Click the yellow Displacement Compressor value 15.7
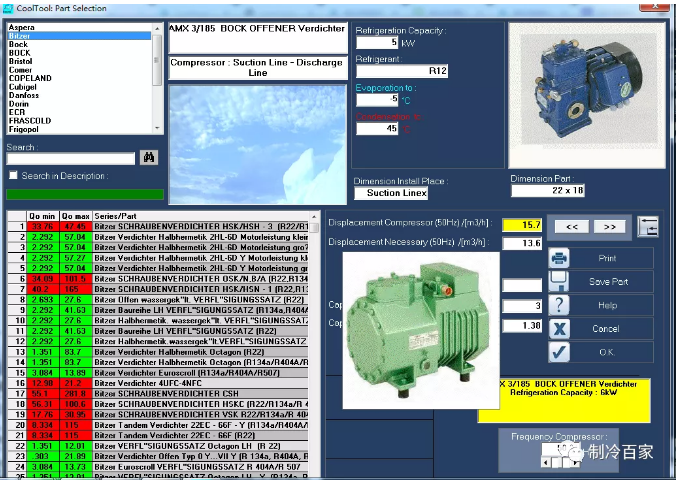The width and height of the screenshot is (677, 480). click(x=522, y=225)
